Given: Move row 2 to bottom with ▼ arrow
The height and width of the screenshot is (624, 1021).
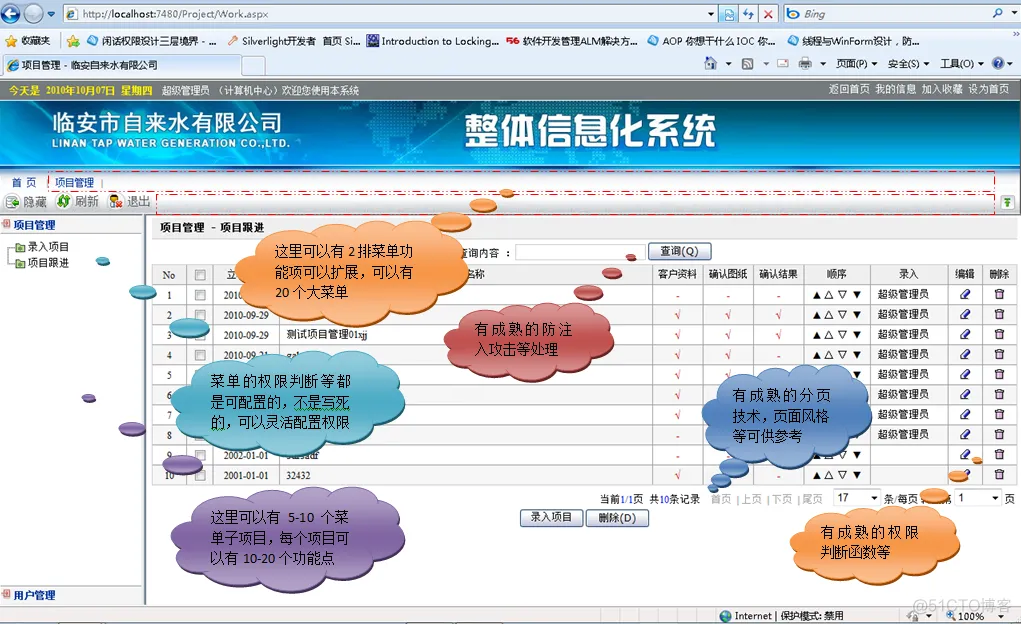Looking at the screenshot, I should point(857,315).
